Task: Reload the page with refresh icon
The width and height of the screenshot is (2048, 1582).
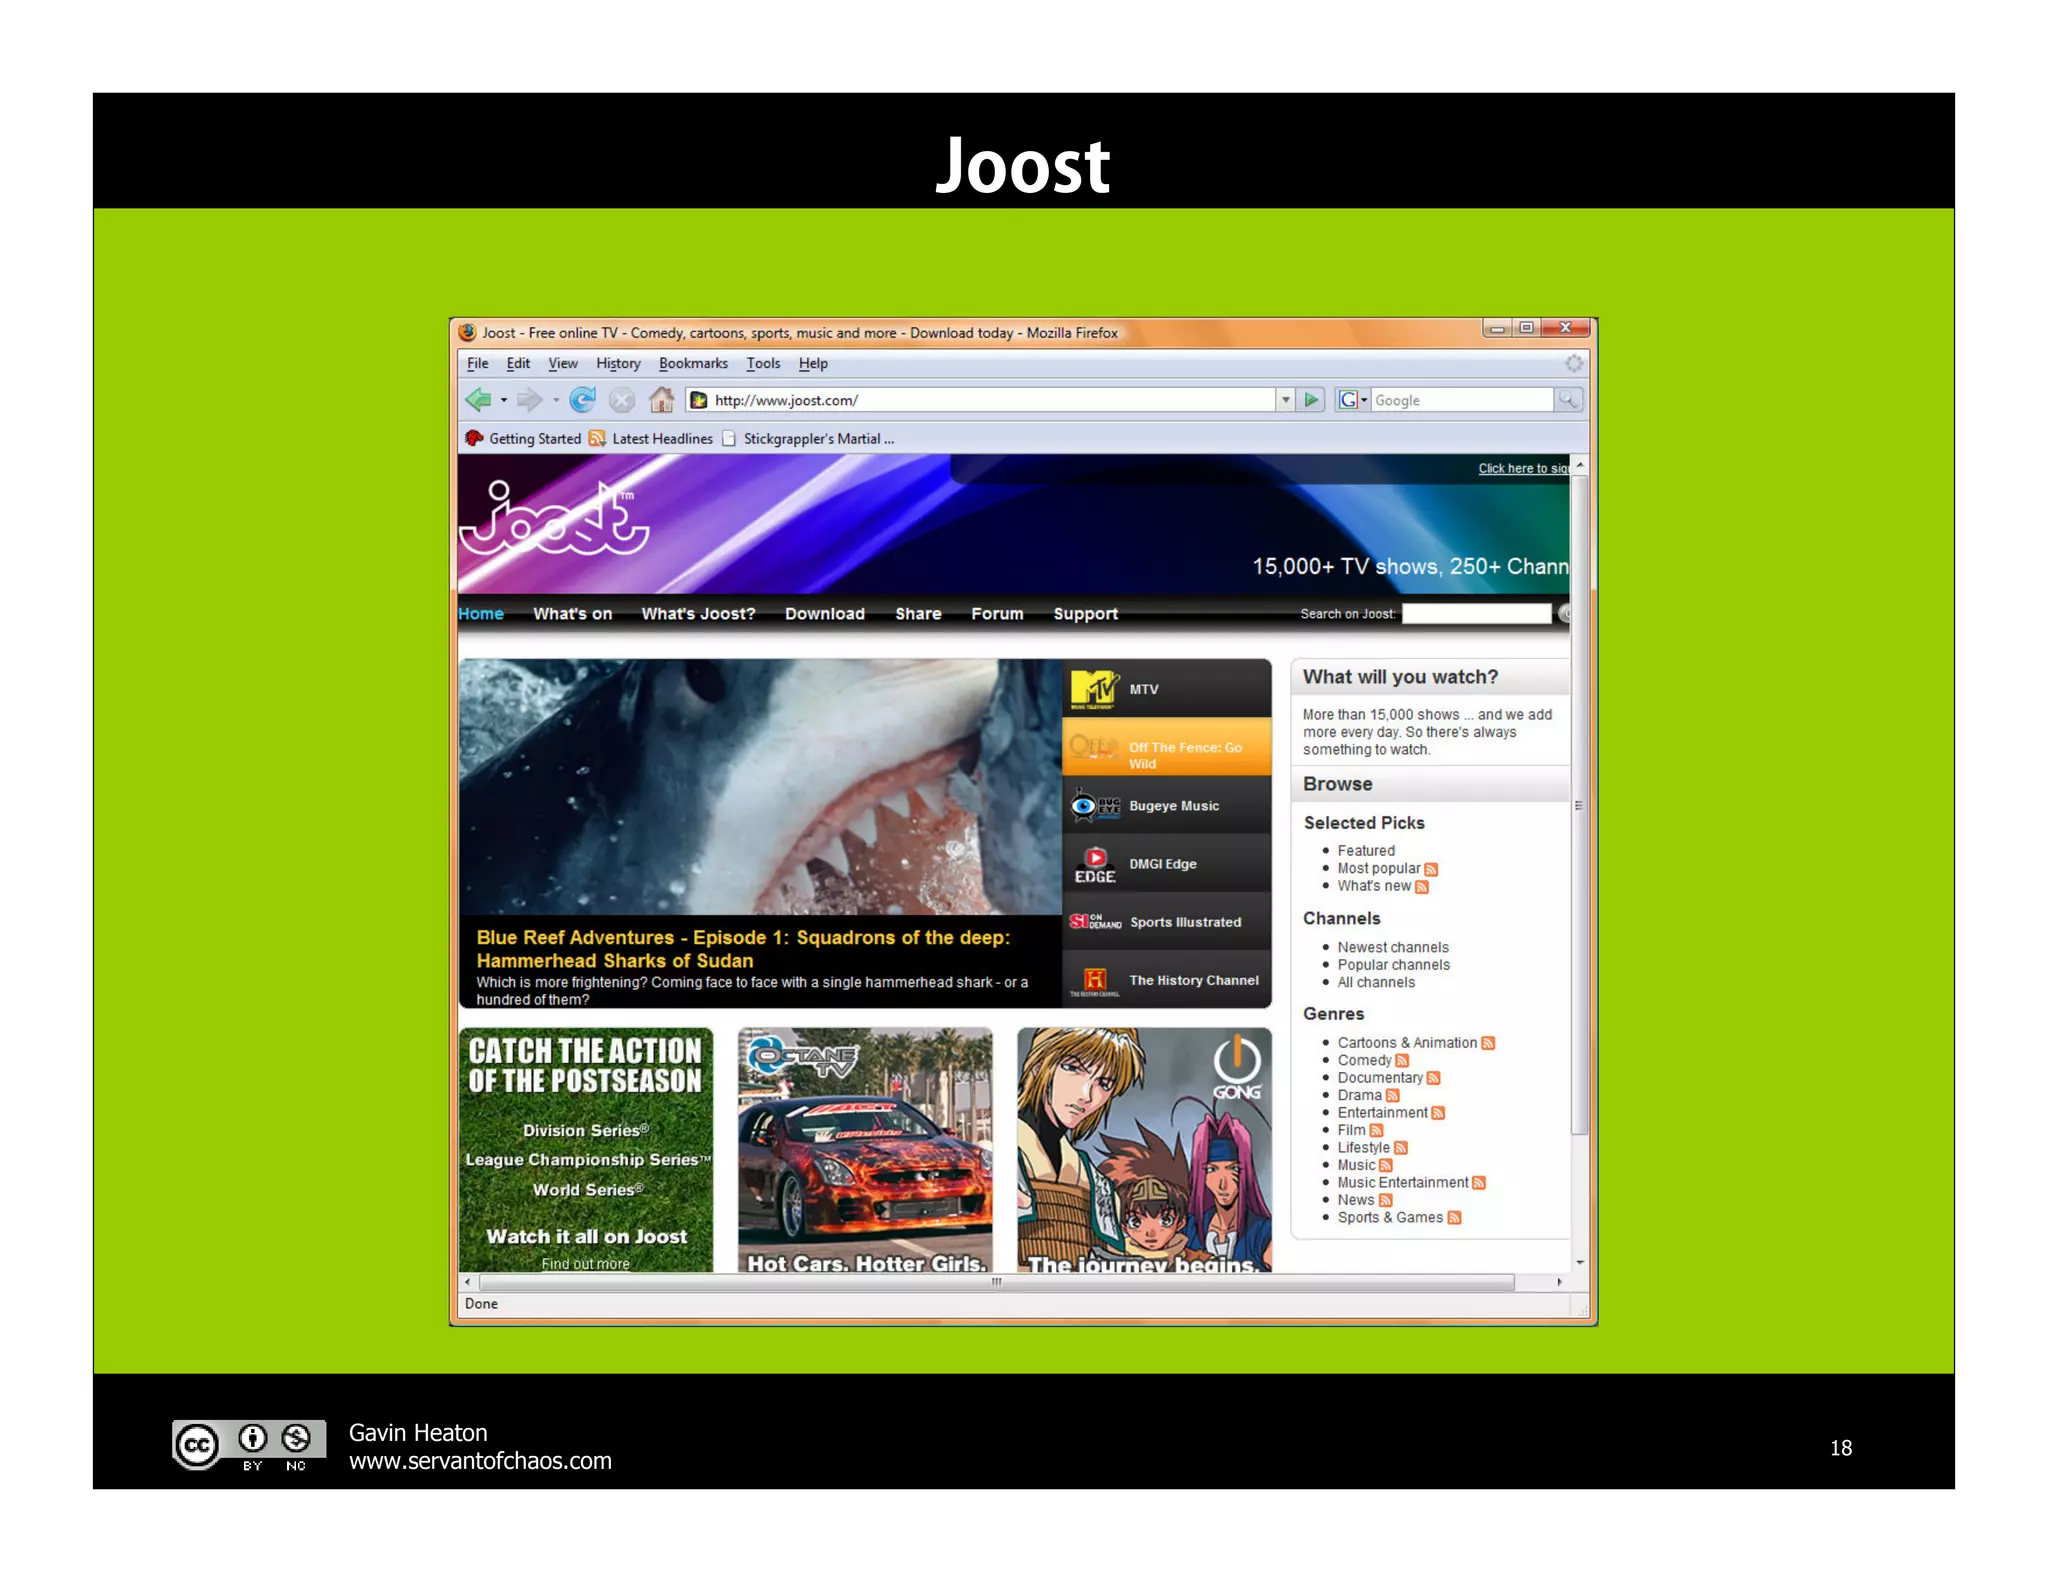Action: pos(582,400)
